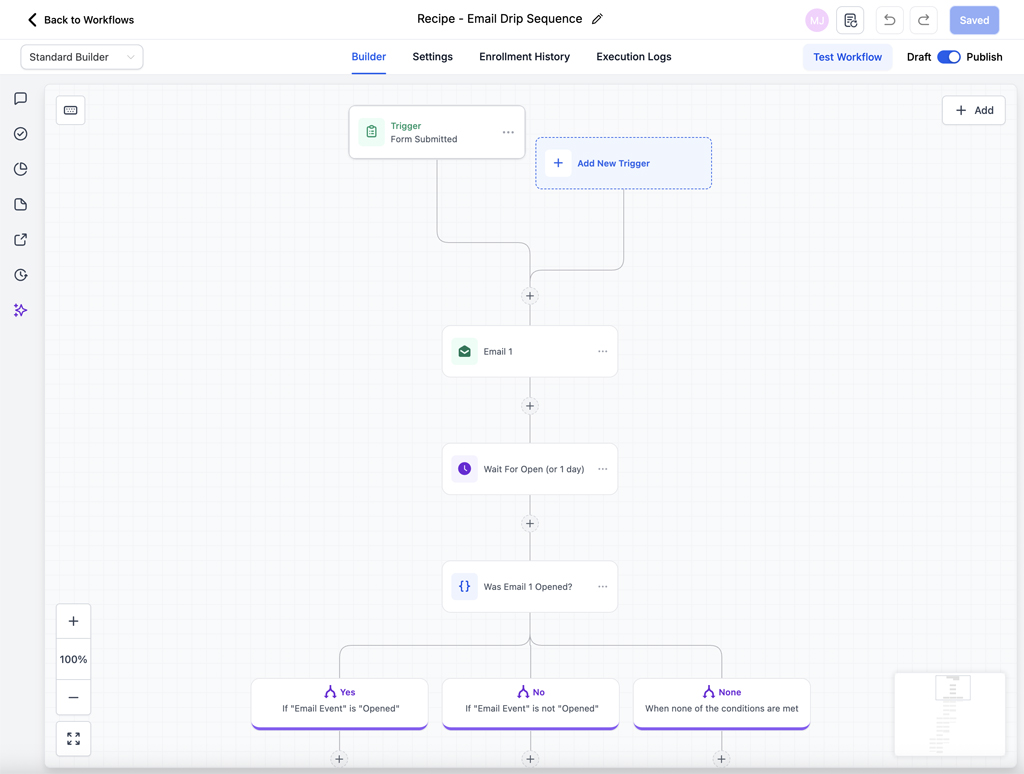Click the redo arrow in the top bar

point(923,19)
